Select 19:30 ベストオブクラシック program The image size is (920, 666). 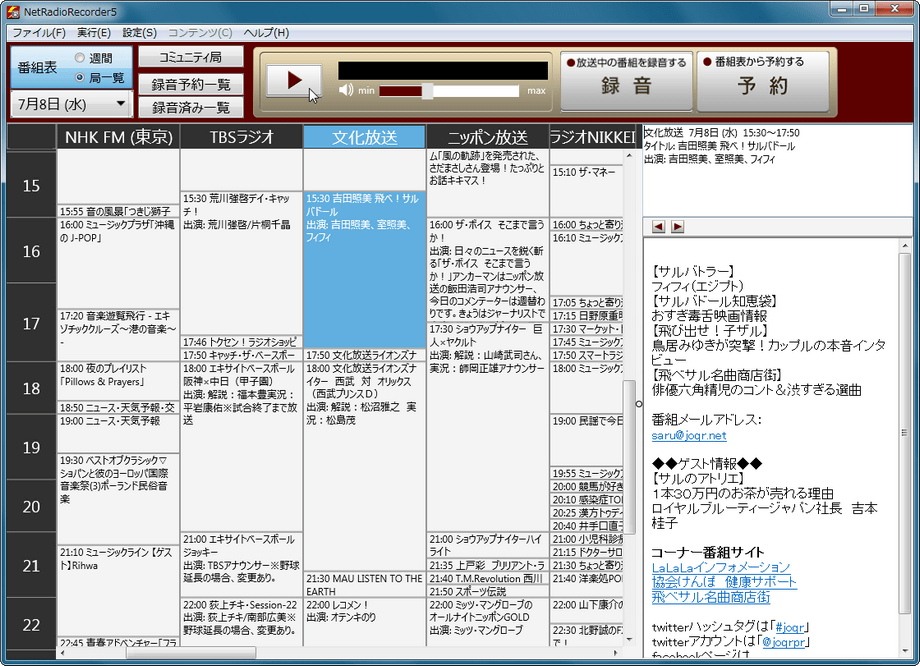click(x=119, y=499)
